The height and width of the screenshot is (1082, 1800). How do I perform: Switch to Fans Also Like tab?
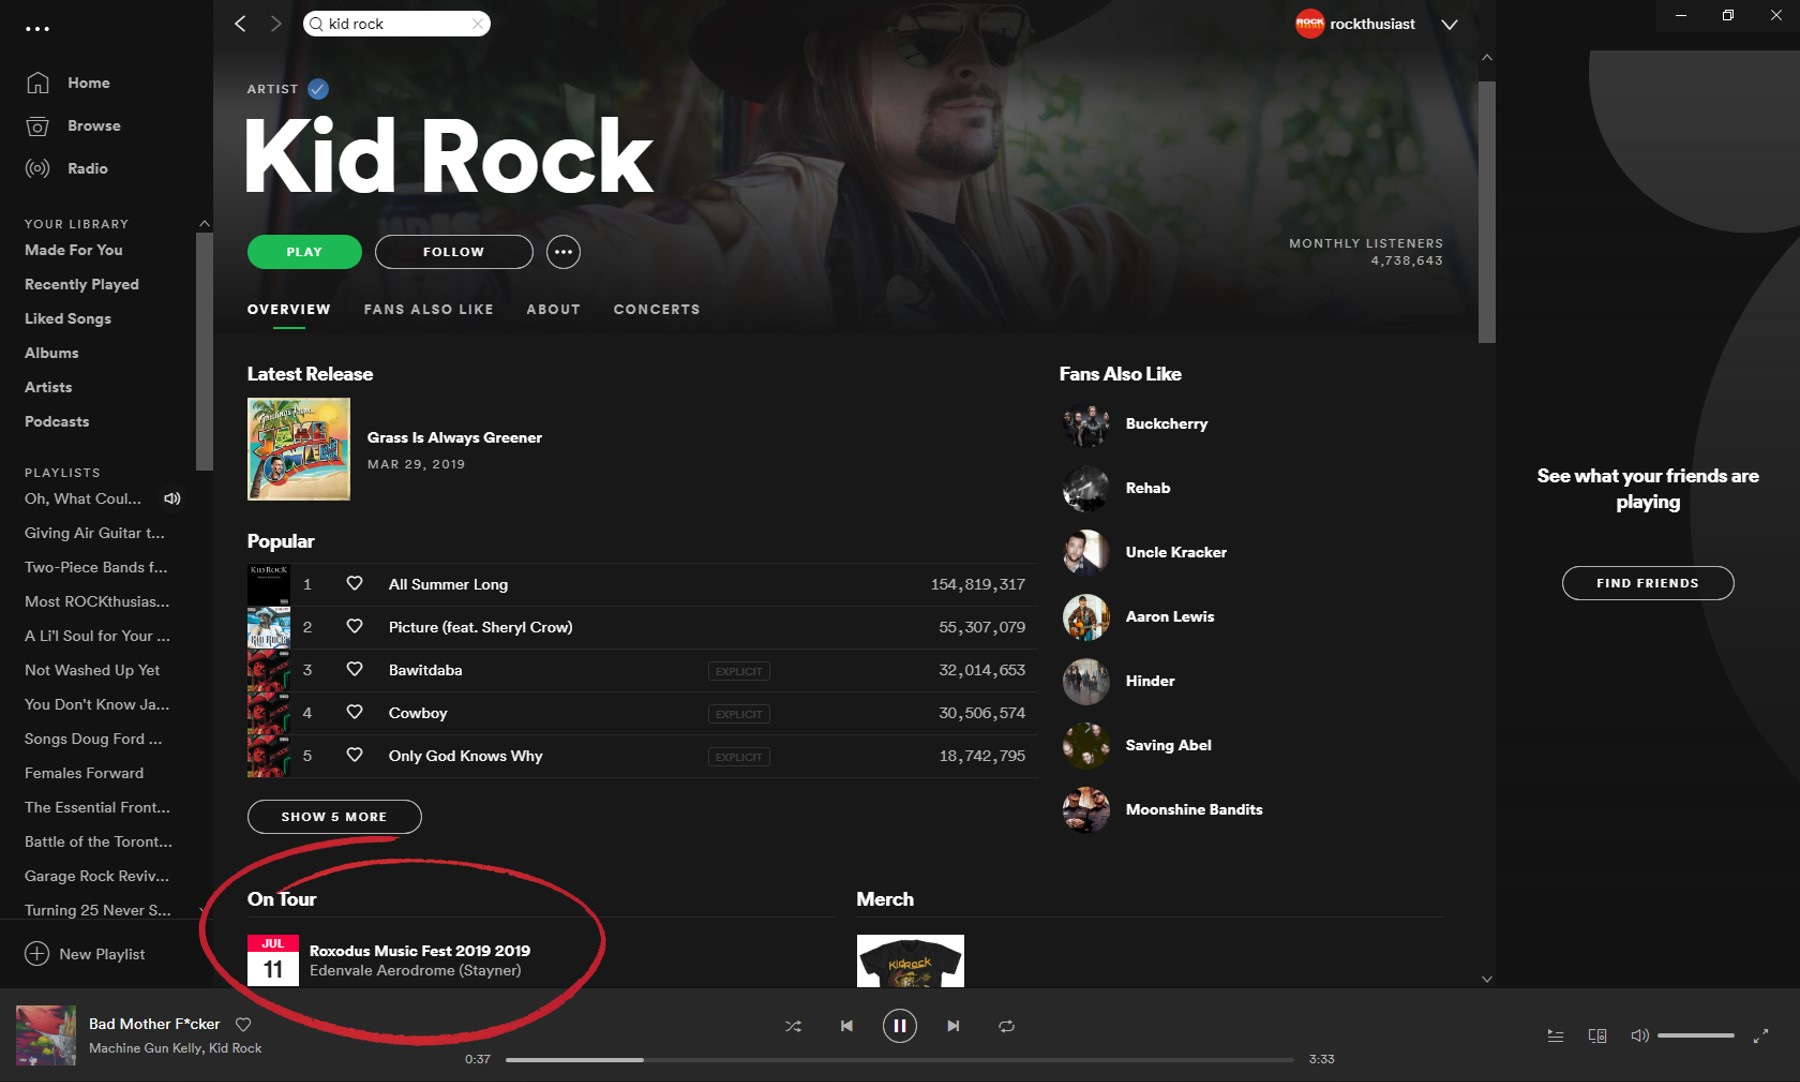429,309
